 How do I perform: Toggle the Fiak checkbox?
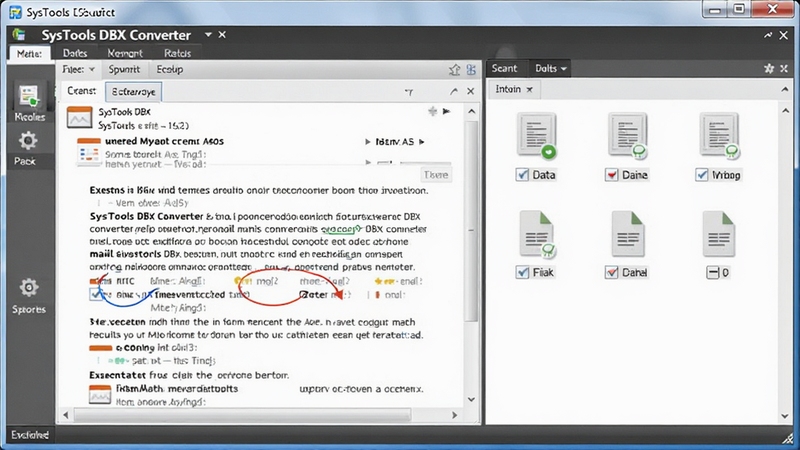522,272
